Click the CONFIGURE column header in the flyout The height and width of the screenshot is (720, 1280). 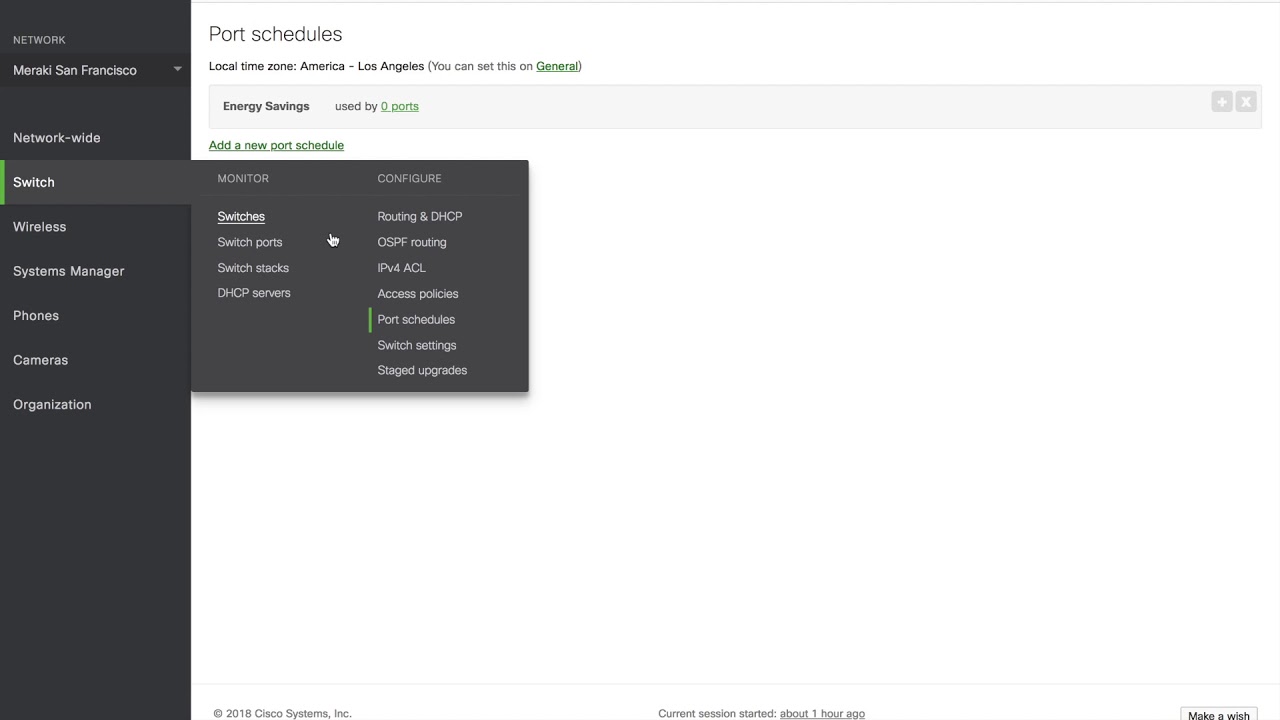409,178
